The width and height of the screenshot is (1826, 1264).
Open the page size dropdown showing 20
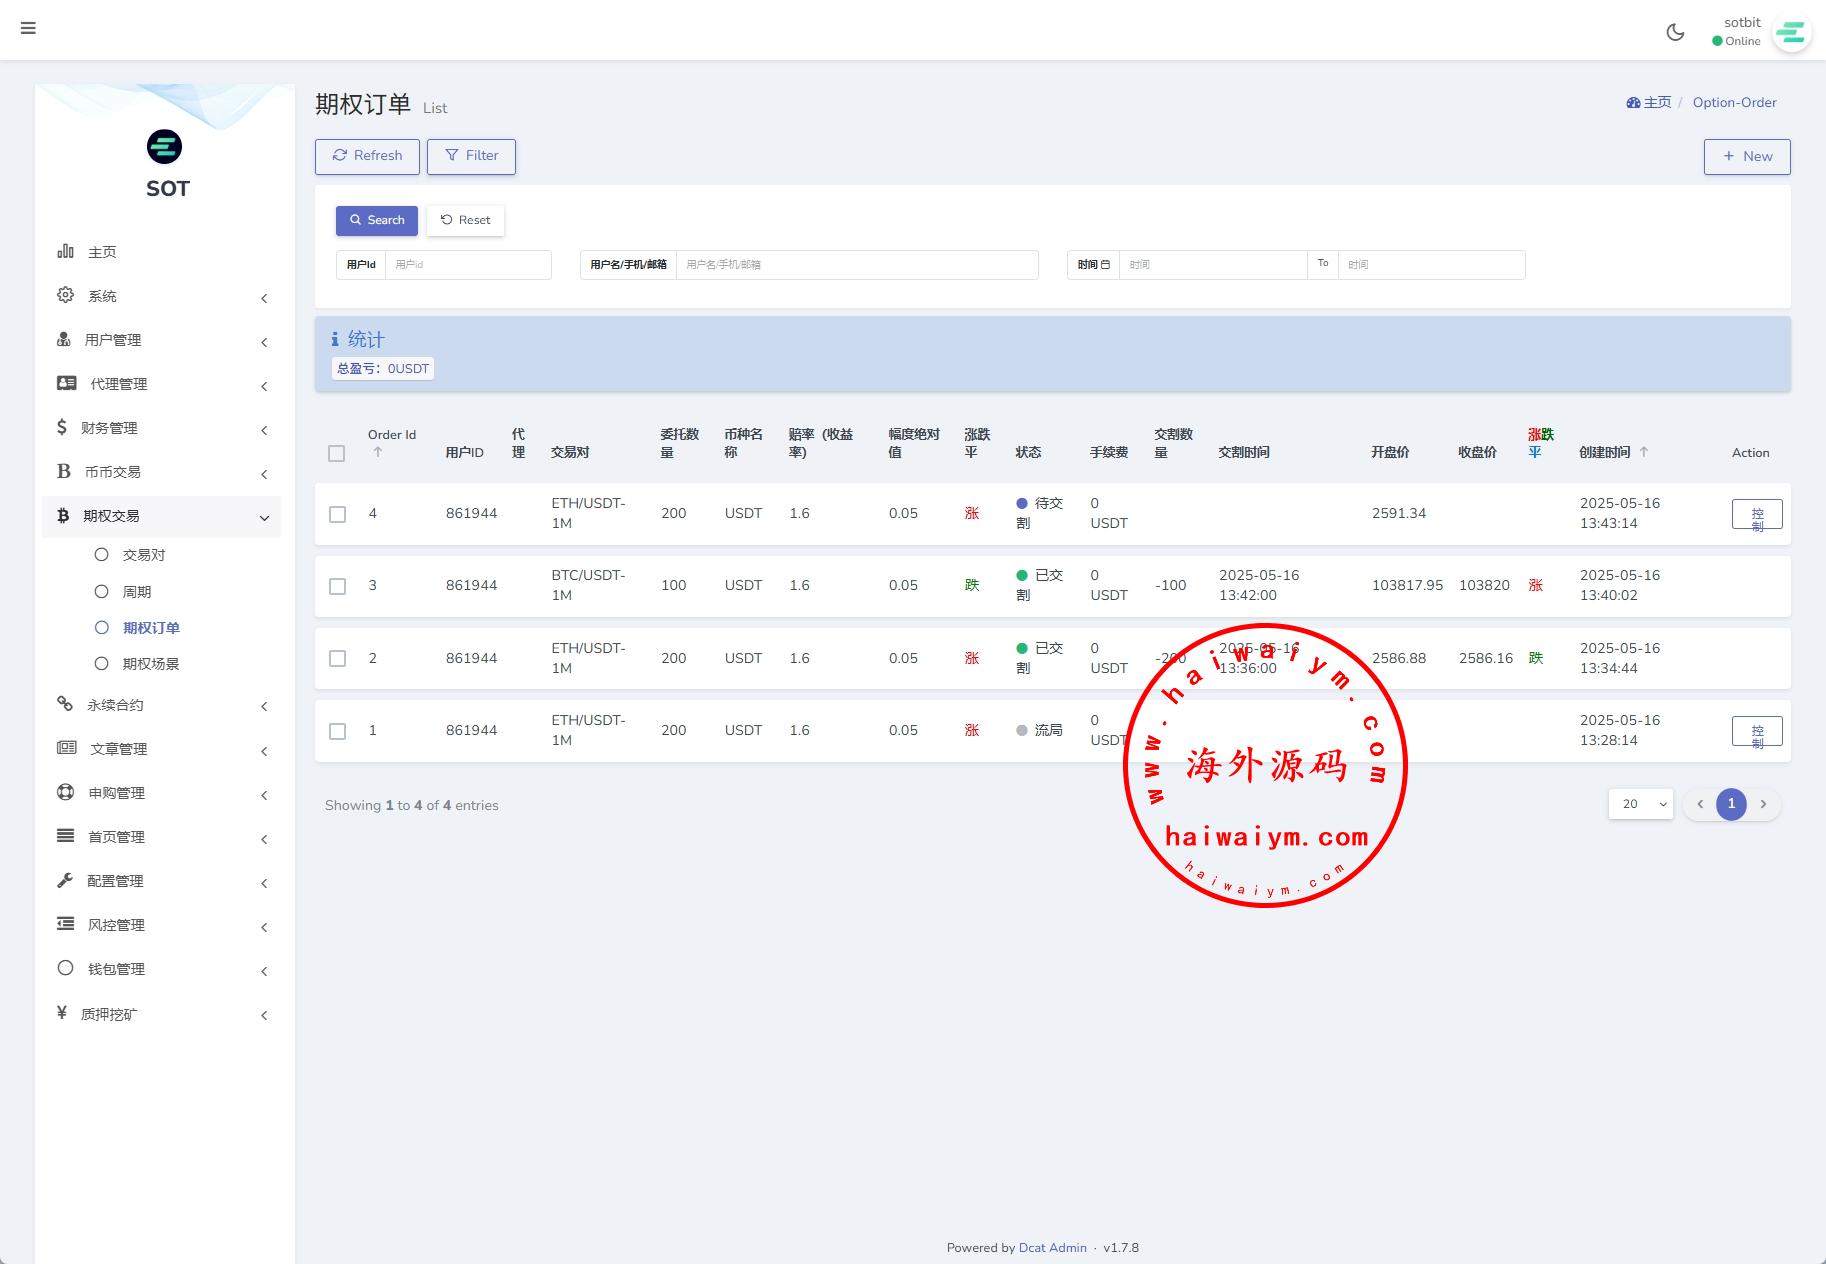[x=1640, y=804]
